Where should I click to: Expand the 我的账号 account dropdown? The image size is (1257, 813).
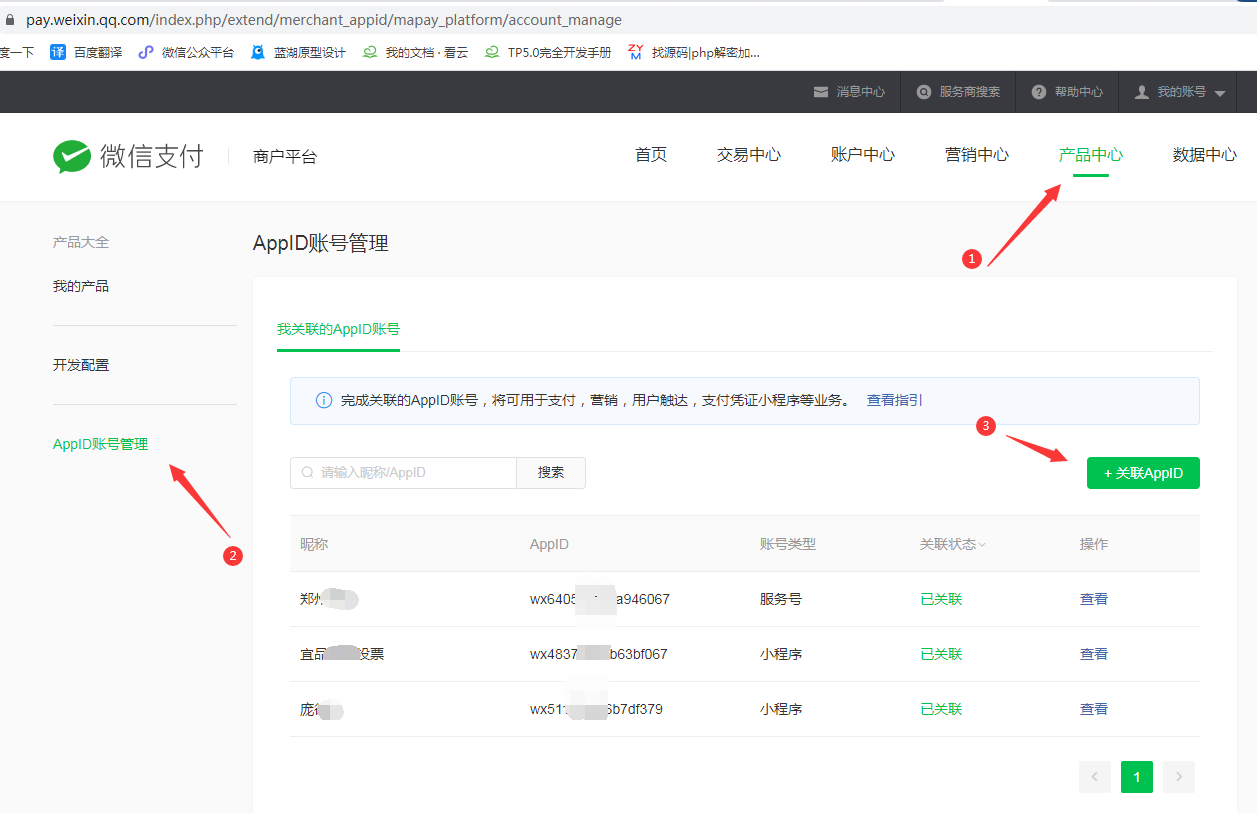pyautogui.click(x=1180, y=92)
